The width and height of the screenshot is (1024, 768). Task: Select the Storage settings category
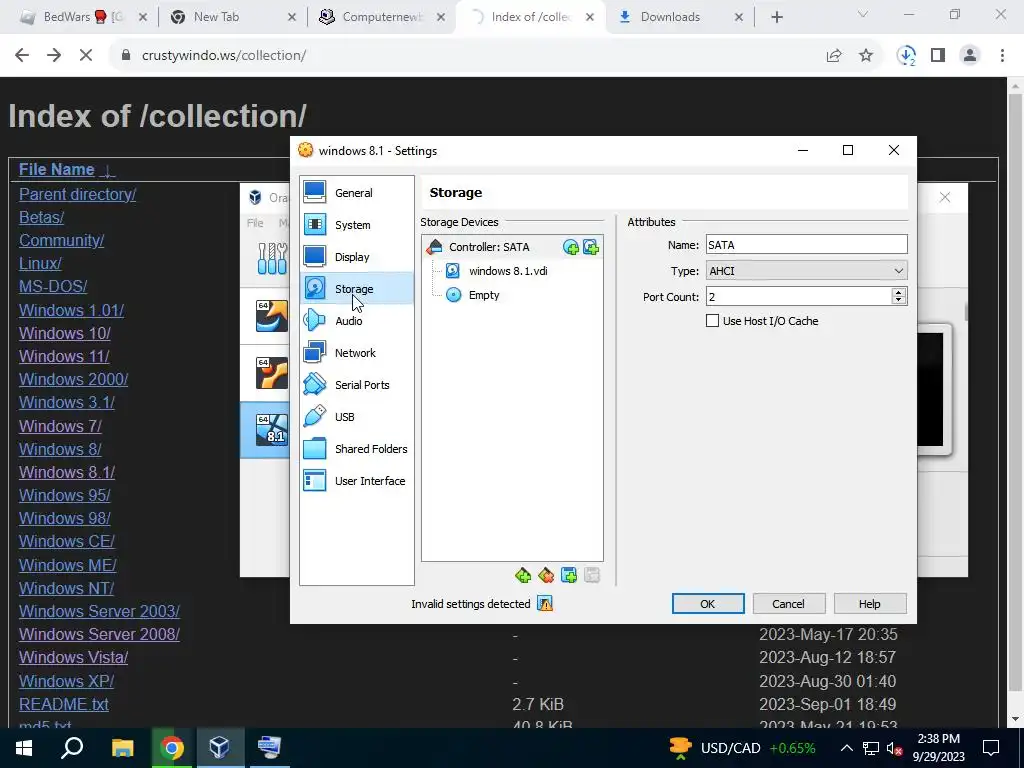pyautogui.click(x=357, y=289)
